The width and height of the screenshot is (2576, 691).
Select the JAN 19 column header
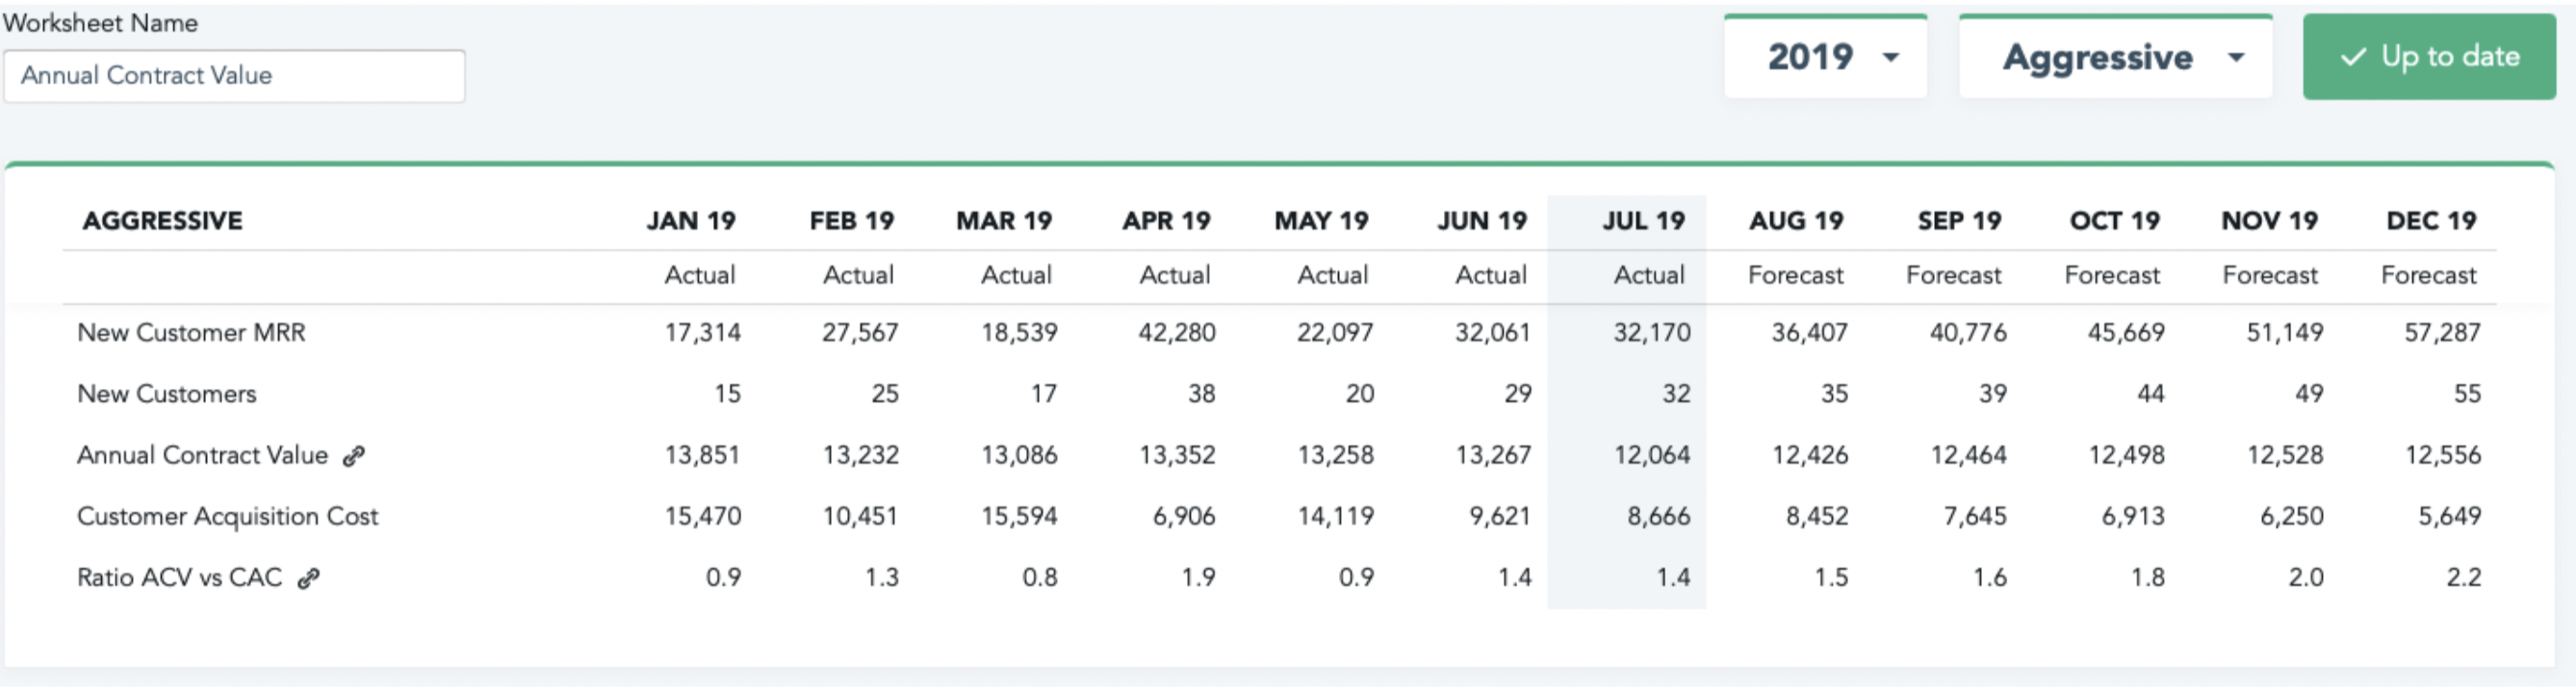click(x=690, y=221)
